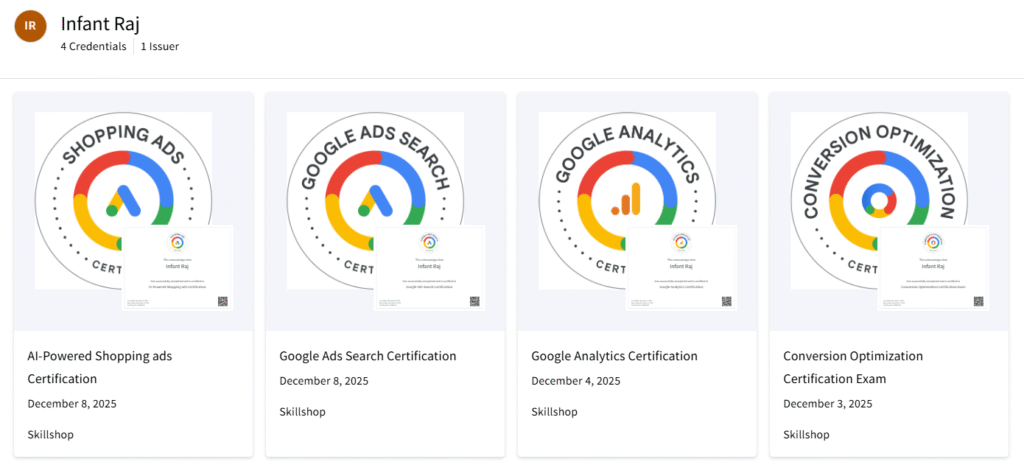The height and width of the screenshot is (473, 1024).
Task: Click Skillshop issuer under Google Analytics card
Action: (x=554, y=411)
